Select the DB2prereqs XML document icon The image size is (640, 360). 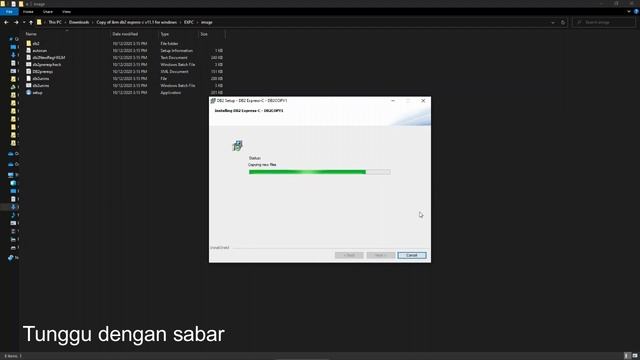click(x=29, y=71)
